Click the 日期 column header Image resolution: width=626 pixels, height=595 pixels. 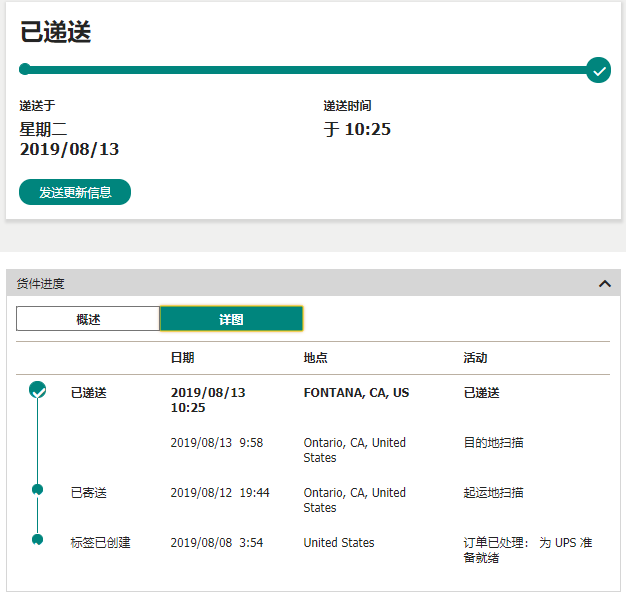(x=182, y=358)
